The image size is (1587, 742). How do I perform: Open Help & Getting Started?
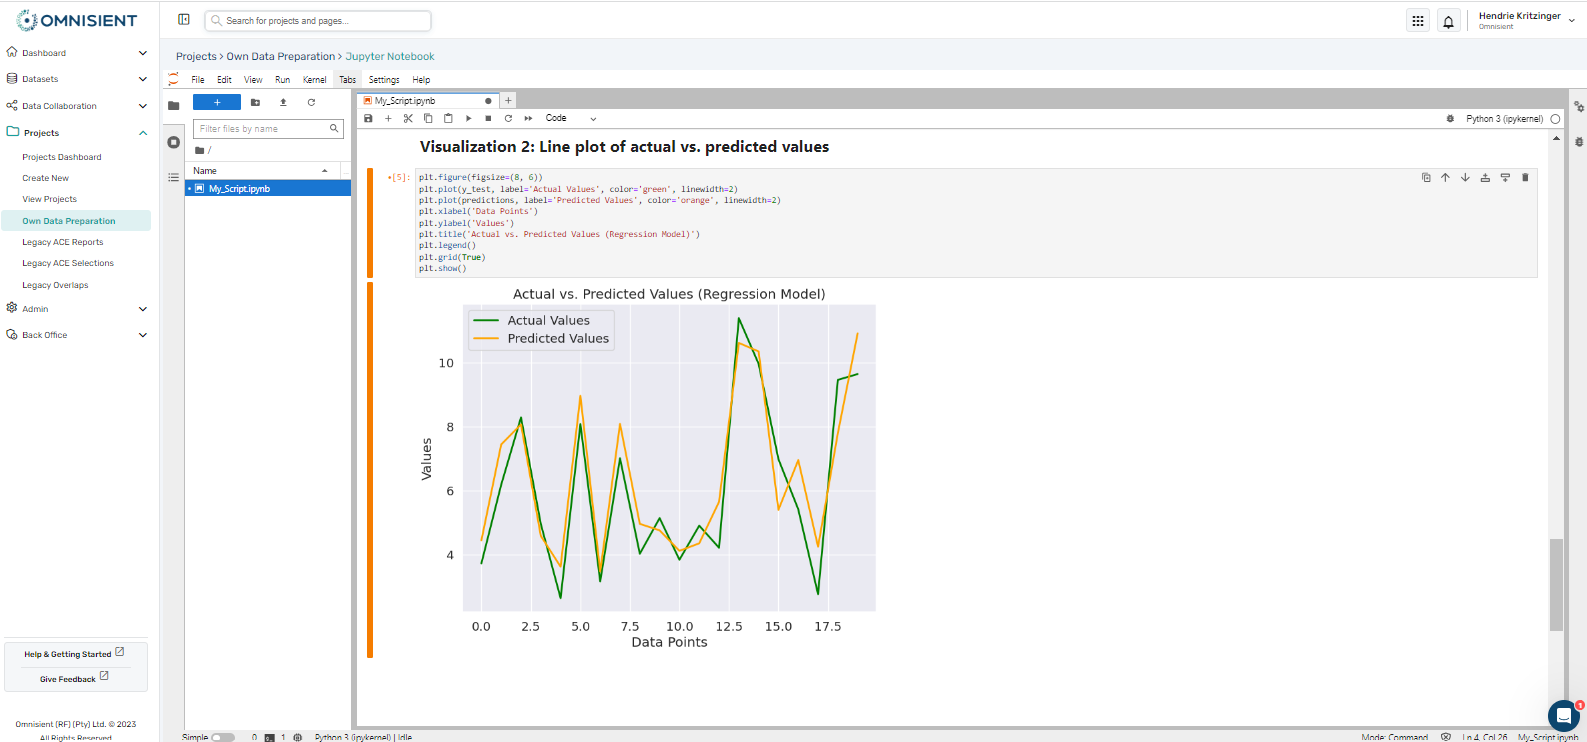[x=75, y=653]
